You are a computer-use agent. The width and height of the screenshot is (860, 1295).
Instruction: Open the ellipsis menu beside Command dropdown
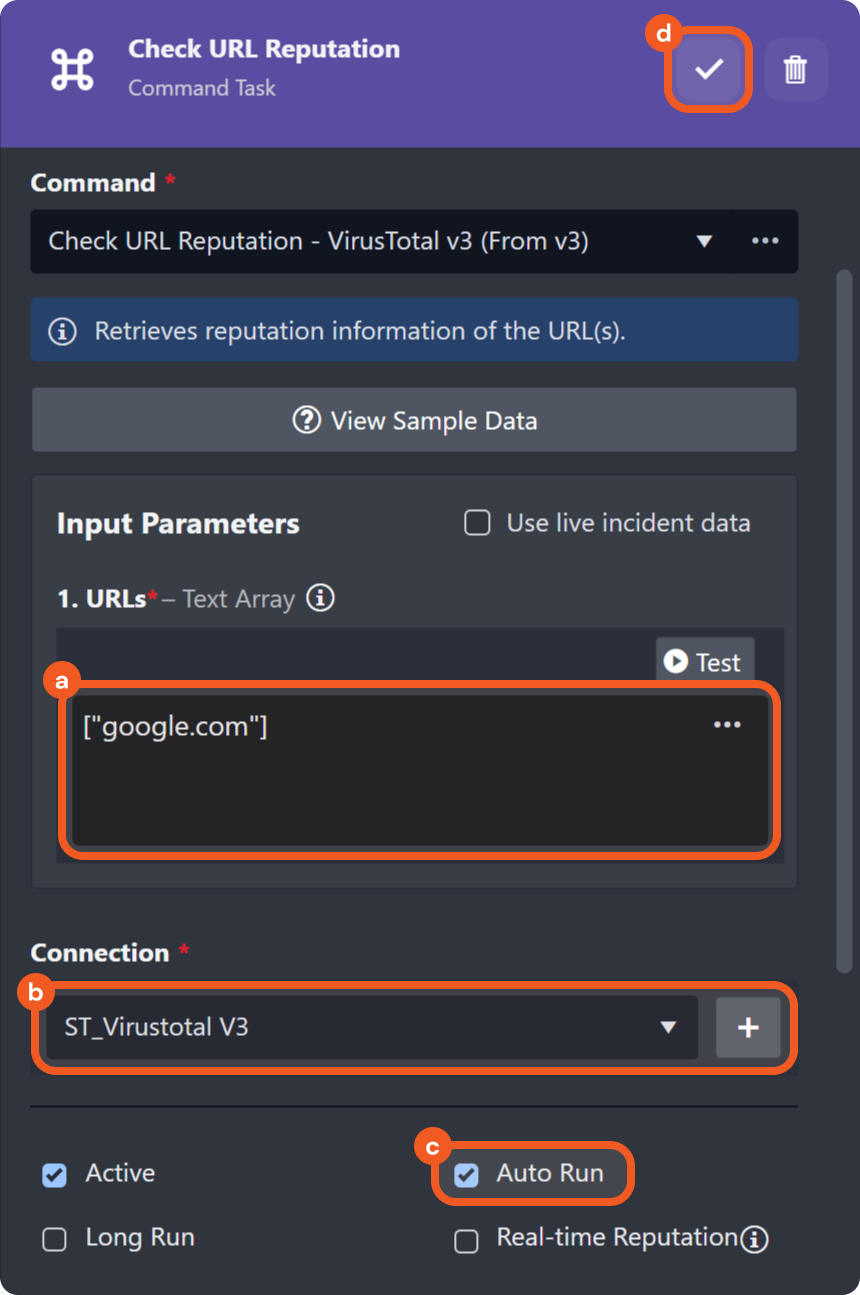click(x=765, y=241)
